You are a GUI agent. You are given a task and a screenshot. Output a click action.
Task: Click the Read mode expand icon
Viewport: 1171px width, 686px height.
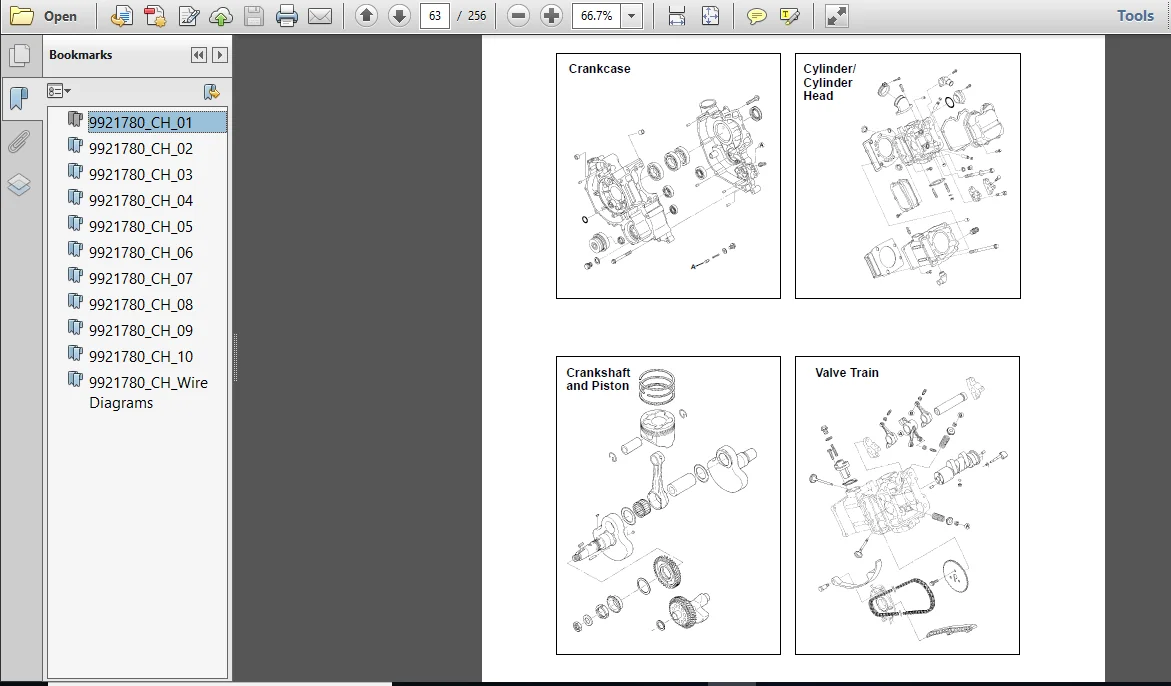tap(836, 16)
